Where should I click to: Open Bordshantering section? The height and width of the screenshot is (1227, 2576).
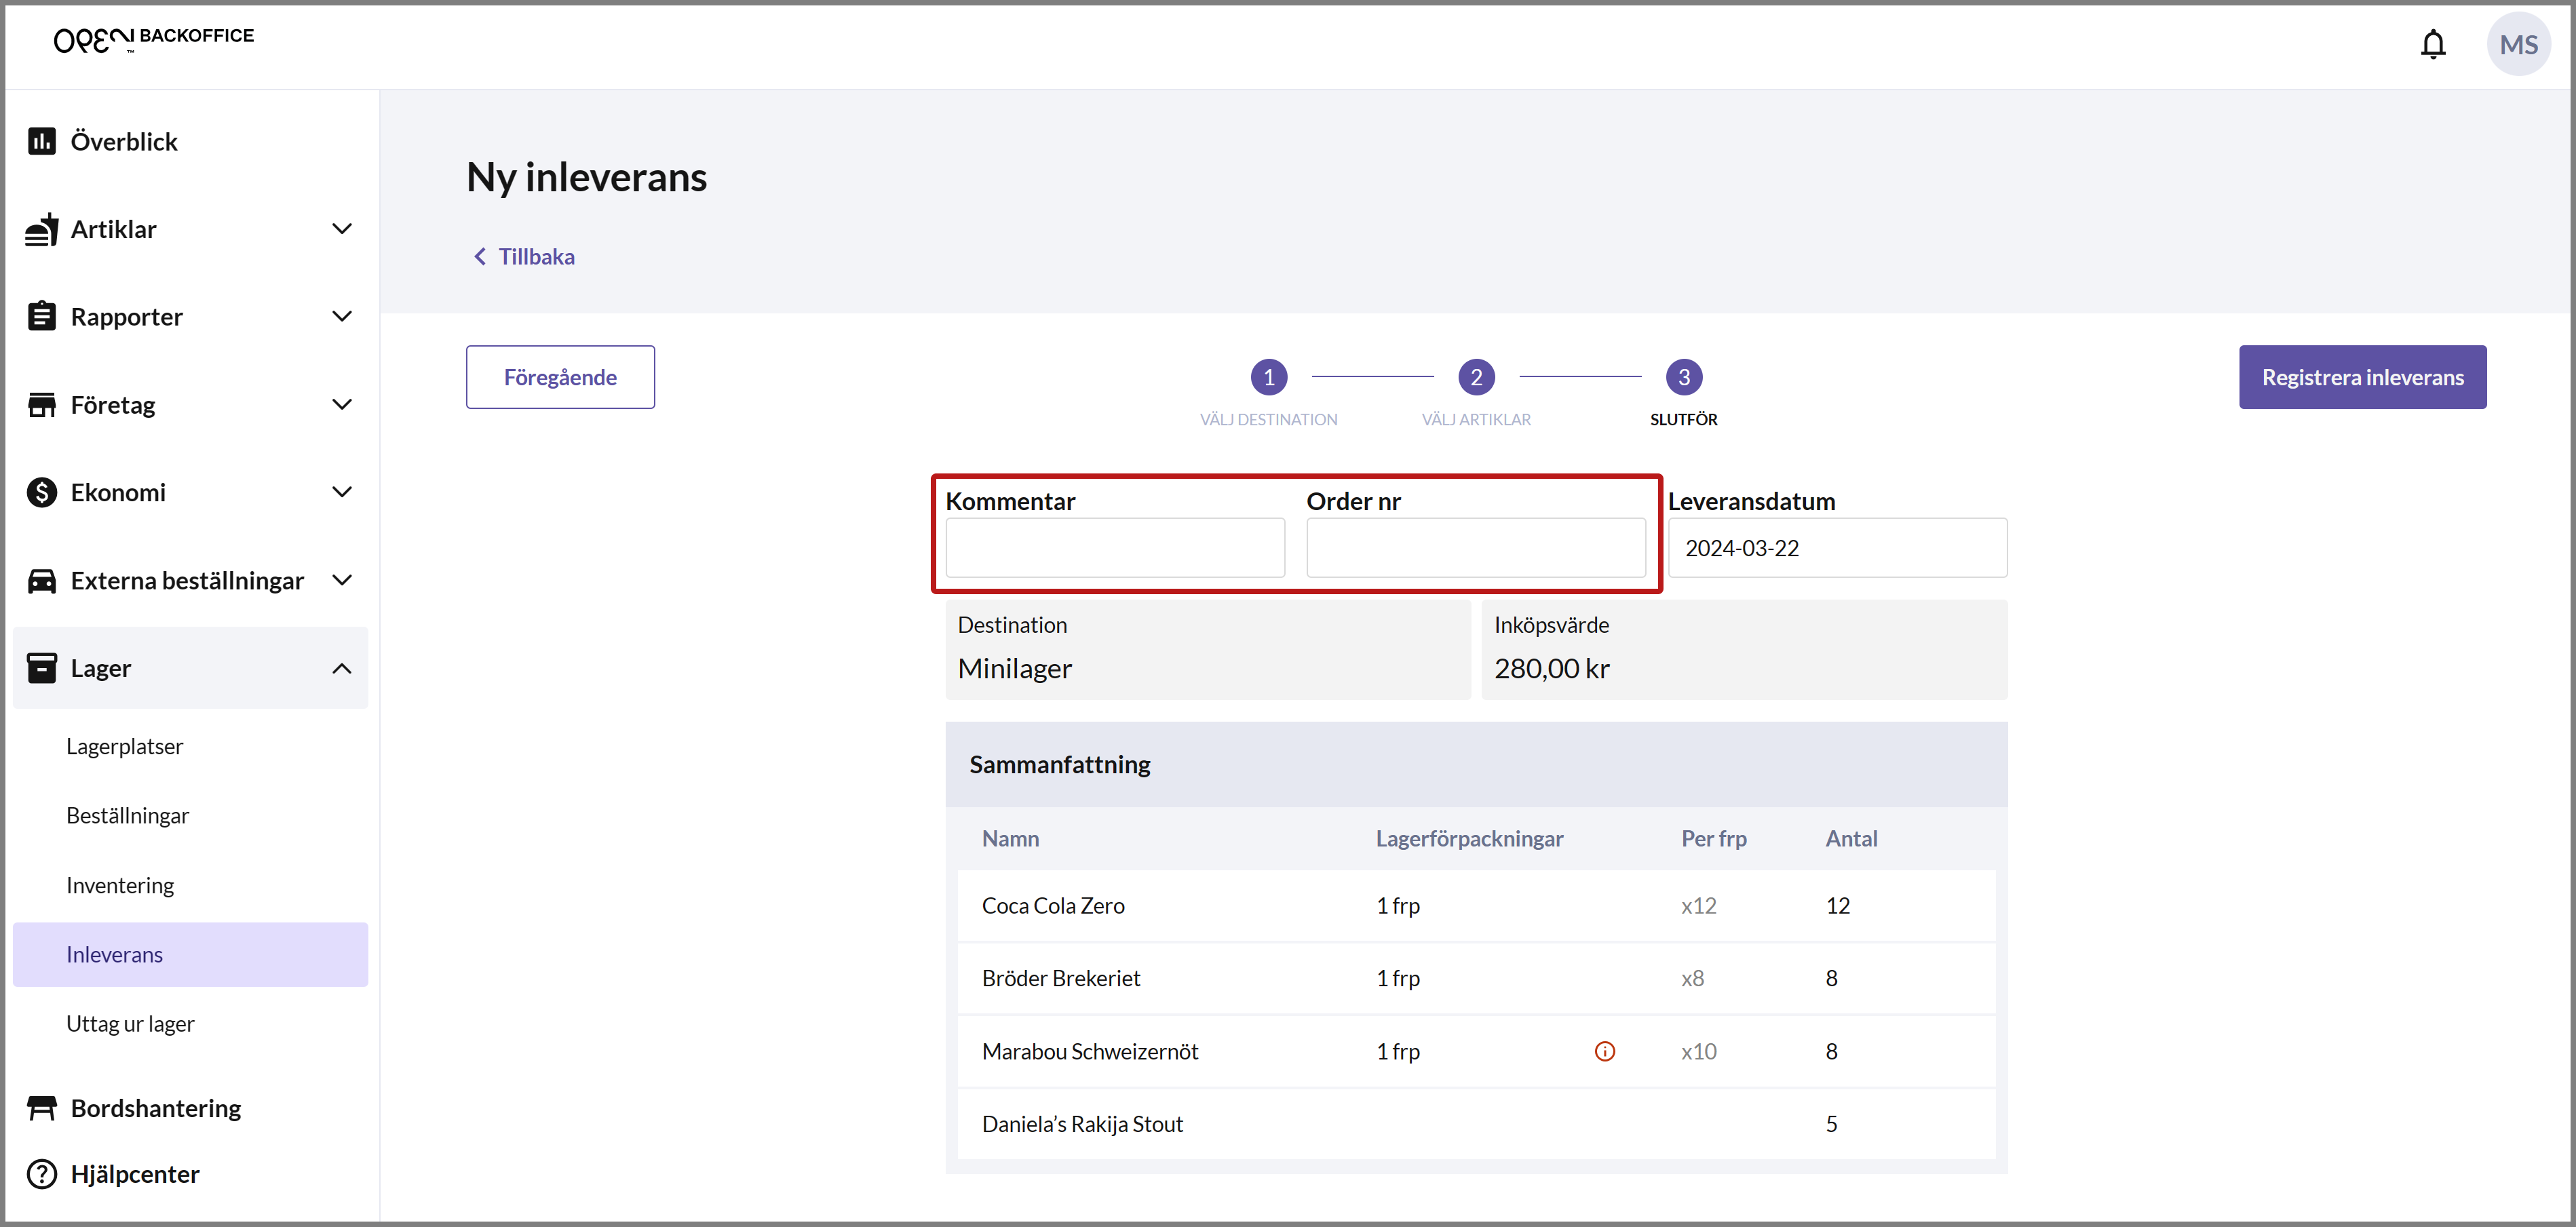(x=156, y=1107)
